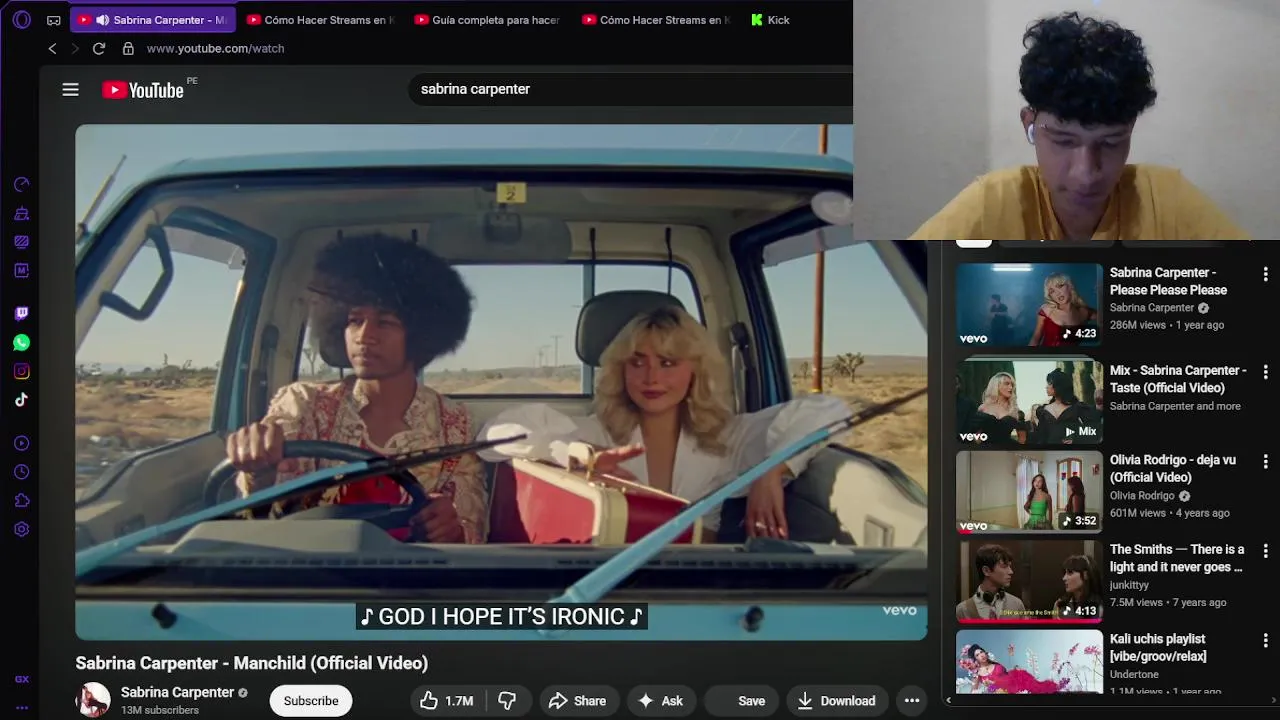Unmute or mute the playing tab speaker icon
This screenshot has height=720, width=1280.
point(102,20)
